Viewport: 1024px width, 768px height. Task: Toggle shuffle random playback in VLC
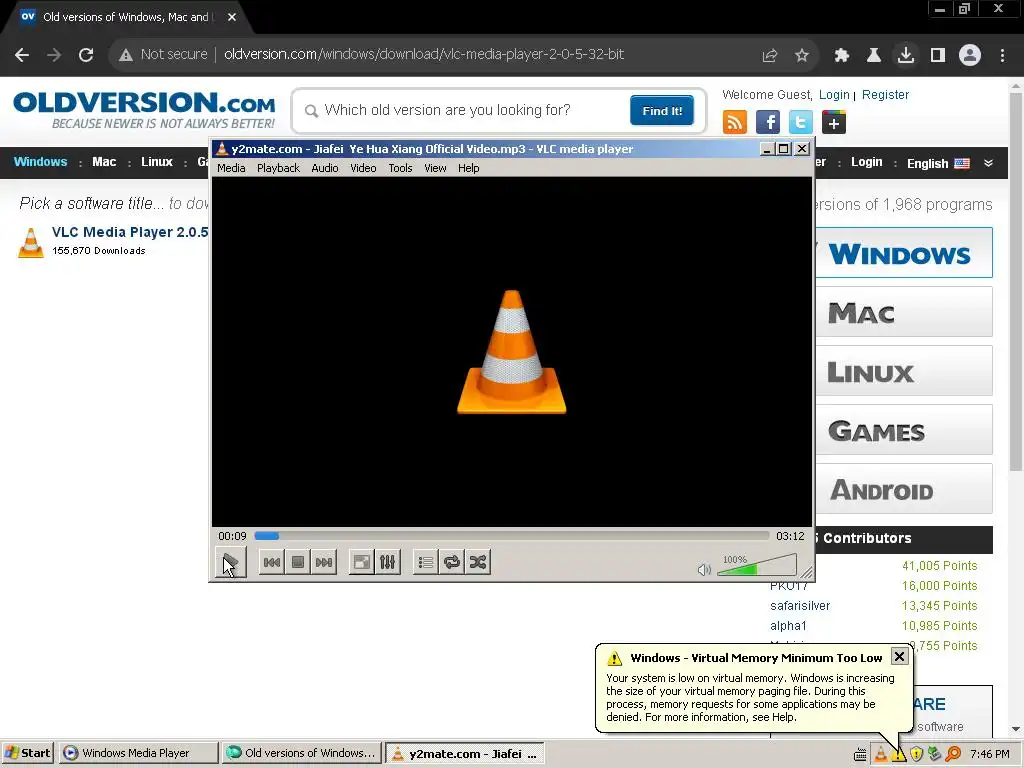click(478, 562)
